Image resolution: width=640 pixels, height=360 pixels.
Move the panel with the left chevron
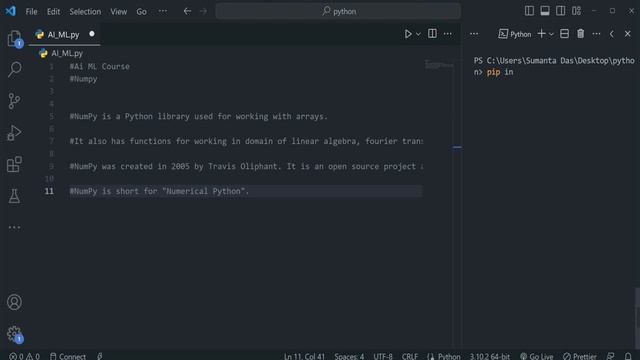(612, 34)
